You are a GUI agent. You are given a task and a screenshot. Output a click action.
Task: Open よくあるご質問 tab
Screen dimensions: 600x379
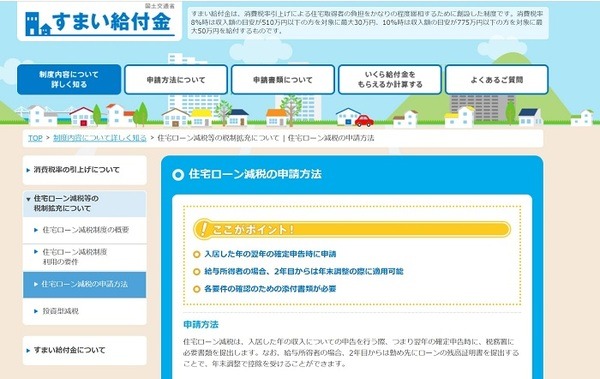click(x=497, y=80)
